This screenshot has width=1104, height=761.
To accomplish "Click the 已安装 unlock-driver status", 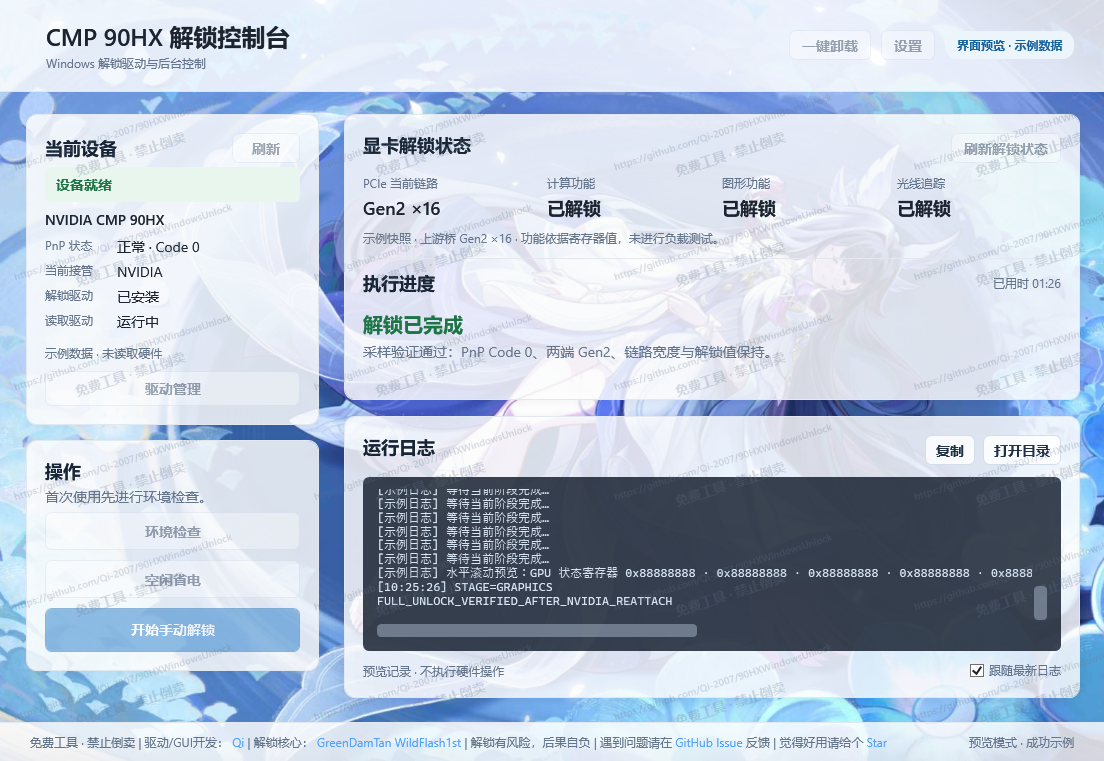I will click(138, 297).
